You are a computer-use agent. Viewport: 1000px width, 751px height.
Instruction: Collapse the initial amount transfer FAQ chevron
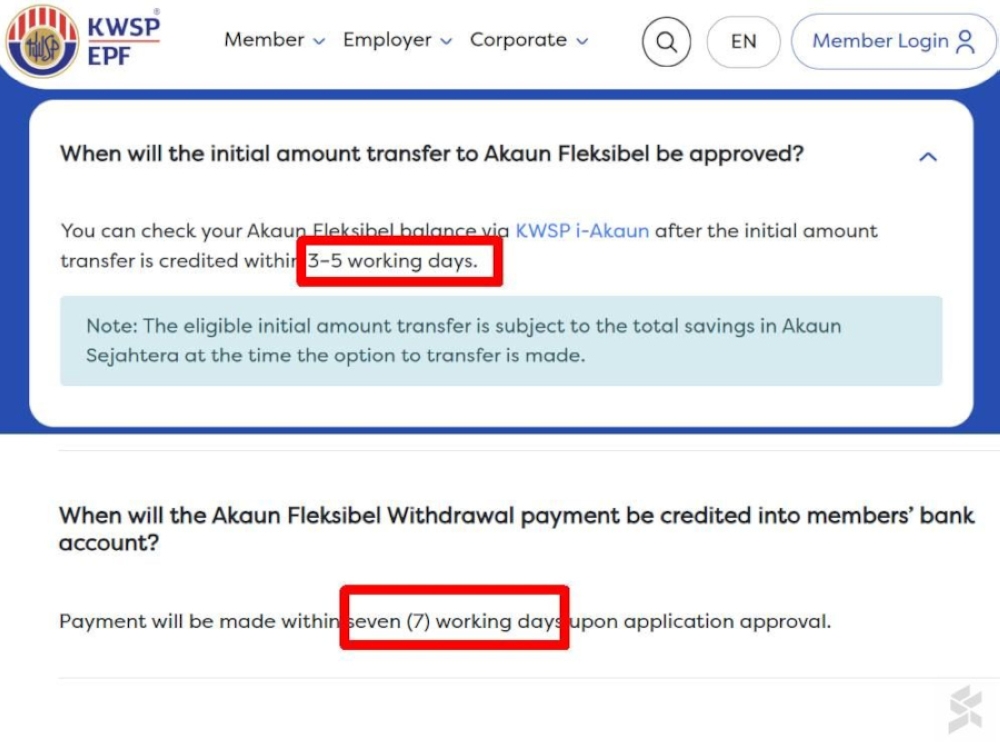[x=928, y=156]
